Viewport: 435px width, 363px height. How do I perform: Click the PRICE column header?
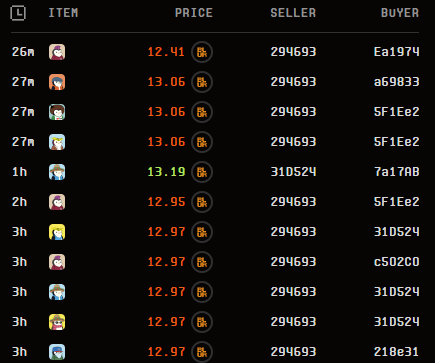(x=194, y=13)
